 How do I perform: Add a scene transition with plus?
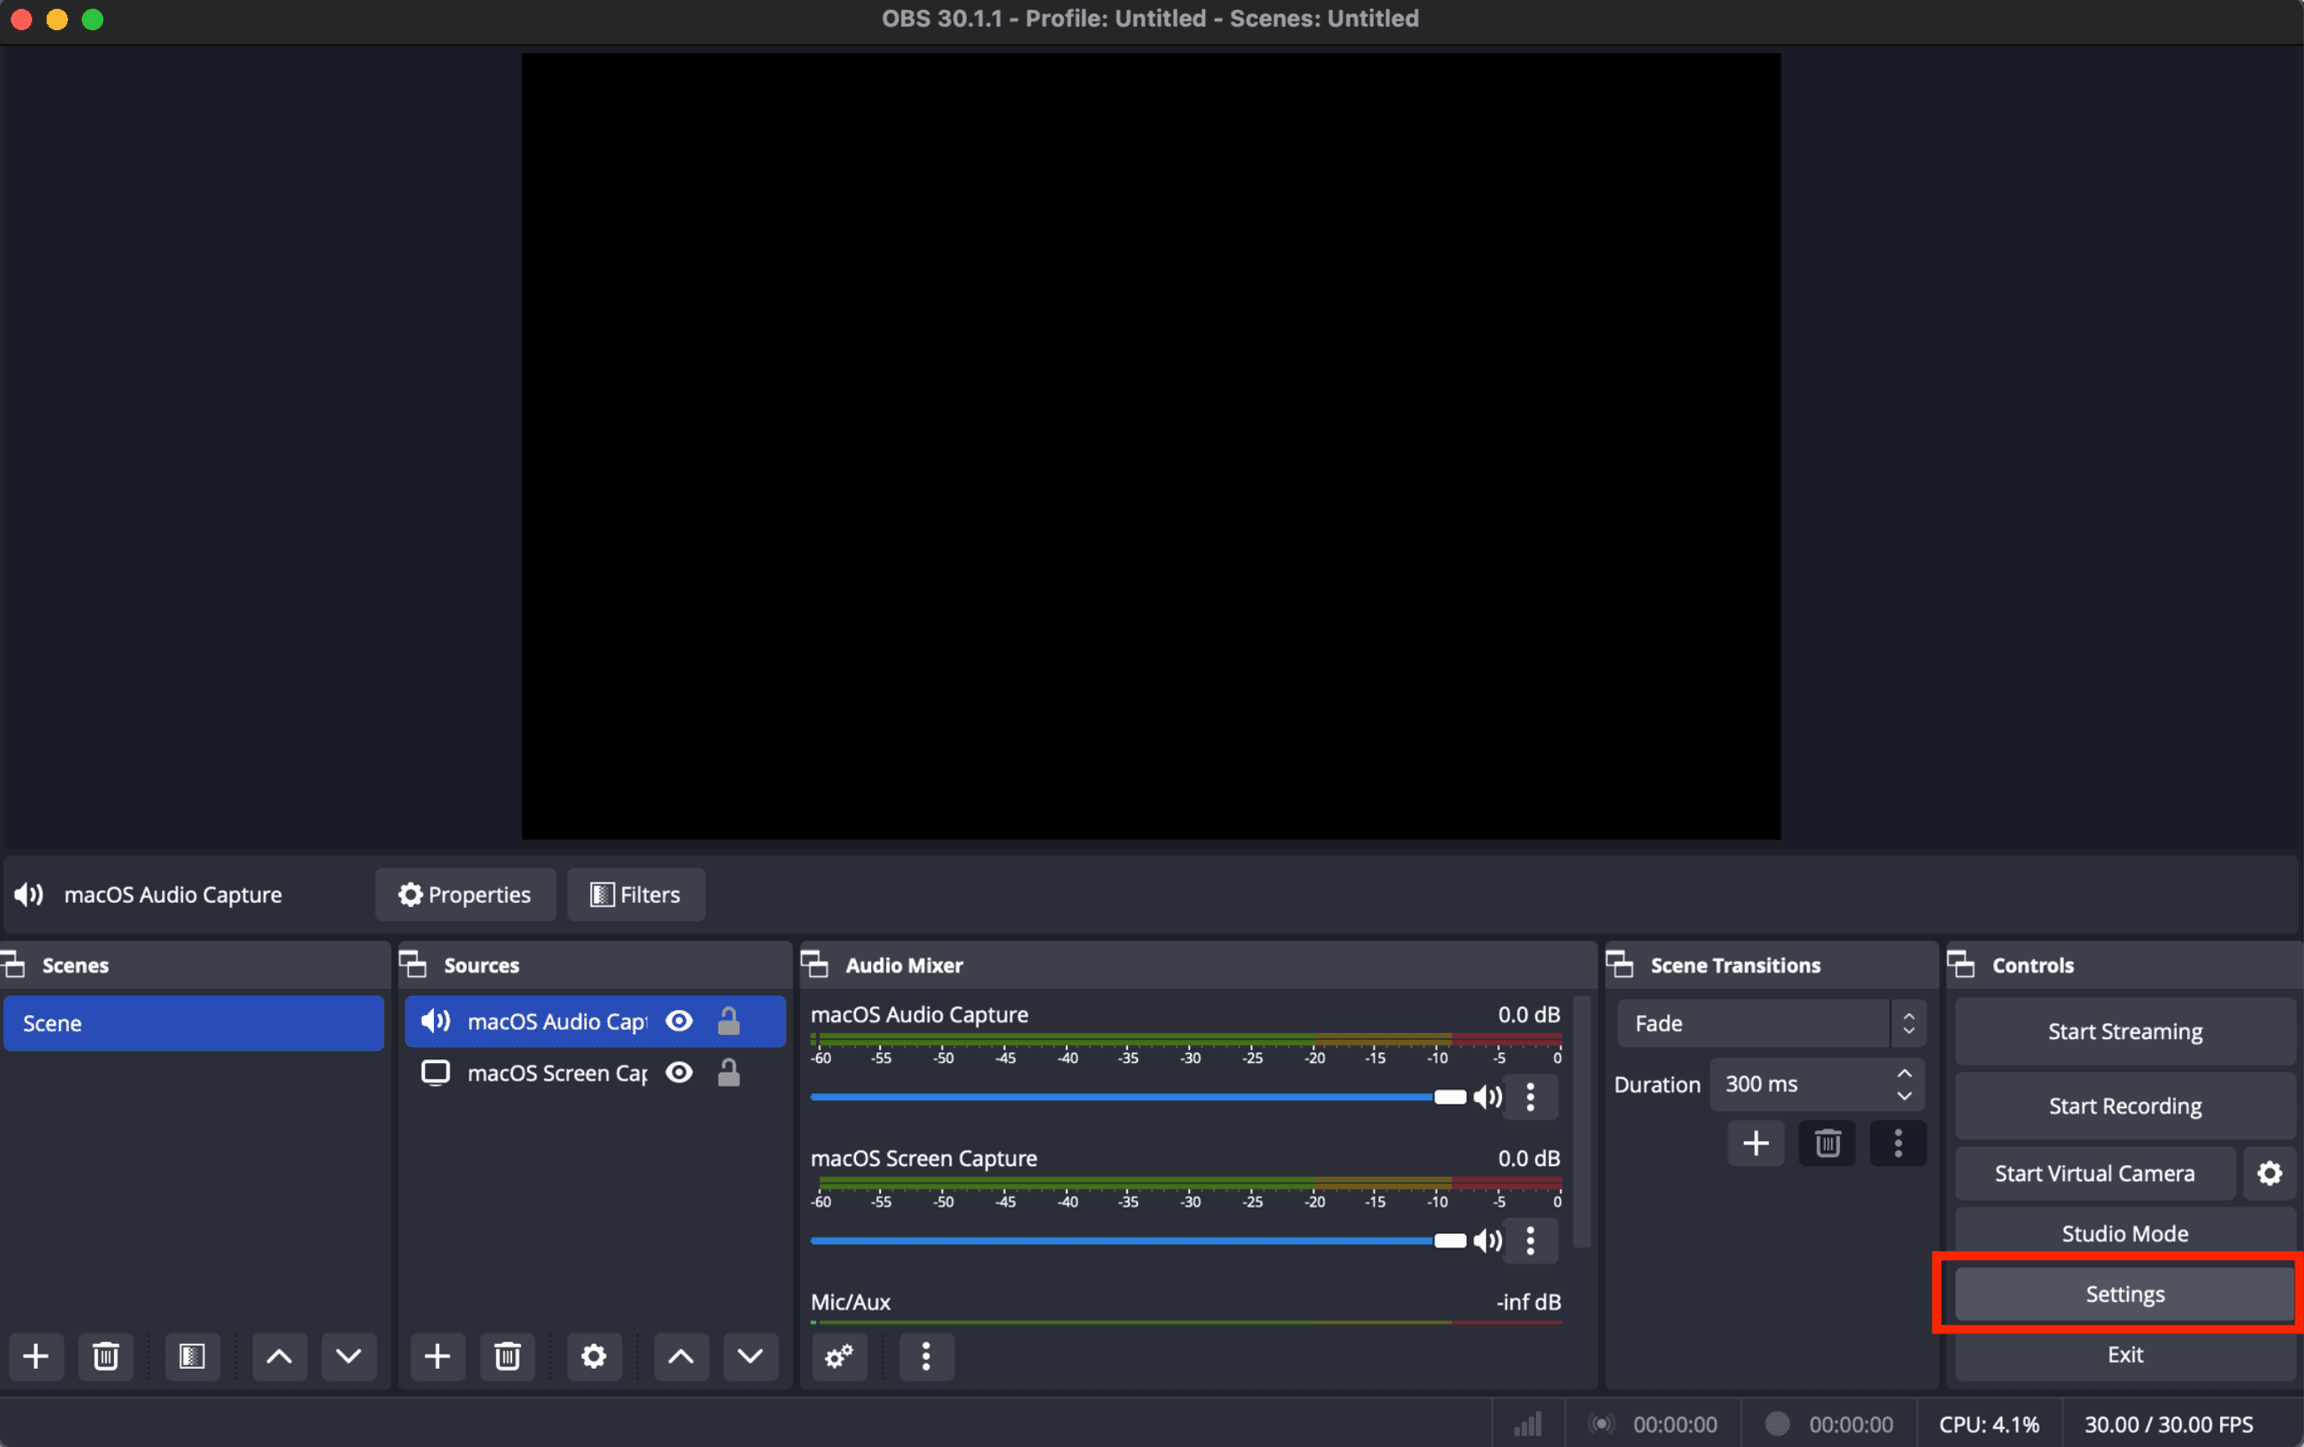click(1756, 1143)
